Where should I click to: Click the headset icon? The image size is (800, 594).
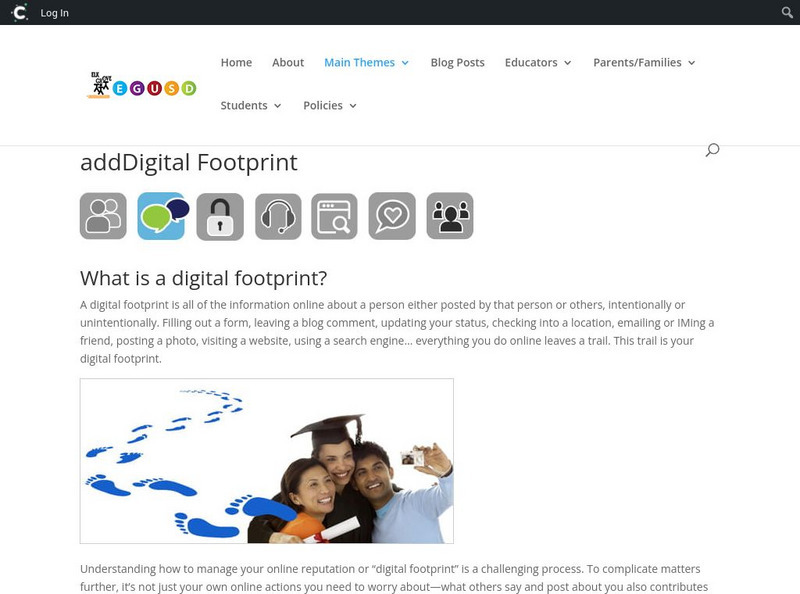click(x=278, y=216)
